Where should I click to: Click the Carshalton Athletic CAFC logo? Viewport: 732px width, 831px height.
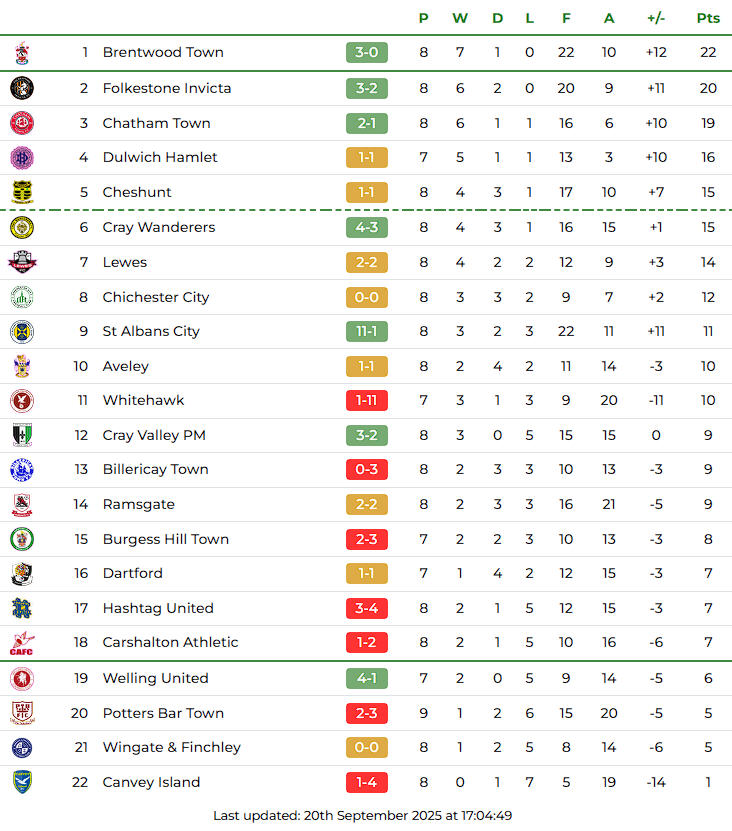click(x=22, y=643)
